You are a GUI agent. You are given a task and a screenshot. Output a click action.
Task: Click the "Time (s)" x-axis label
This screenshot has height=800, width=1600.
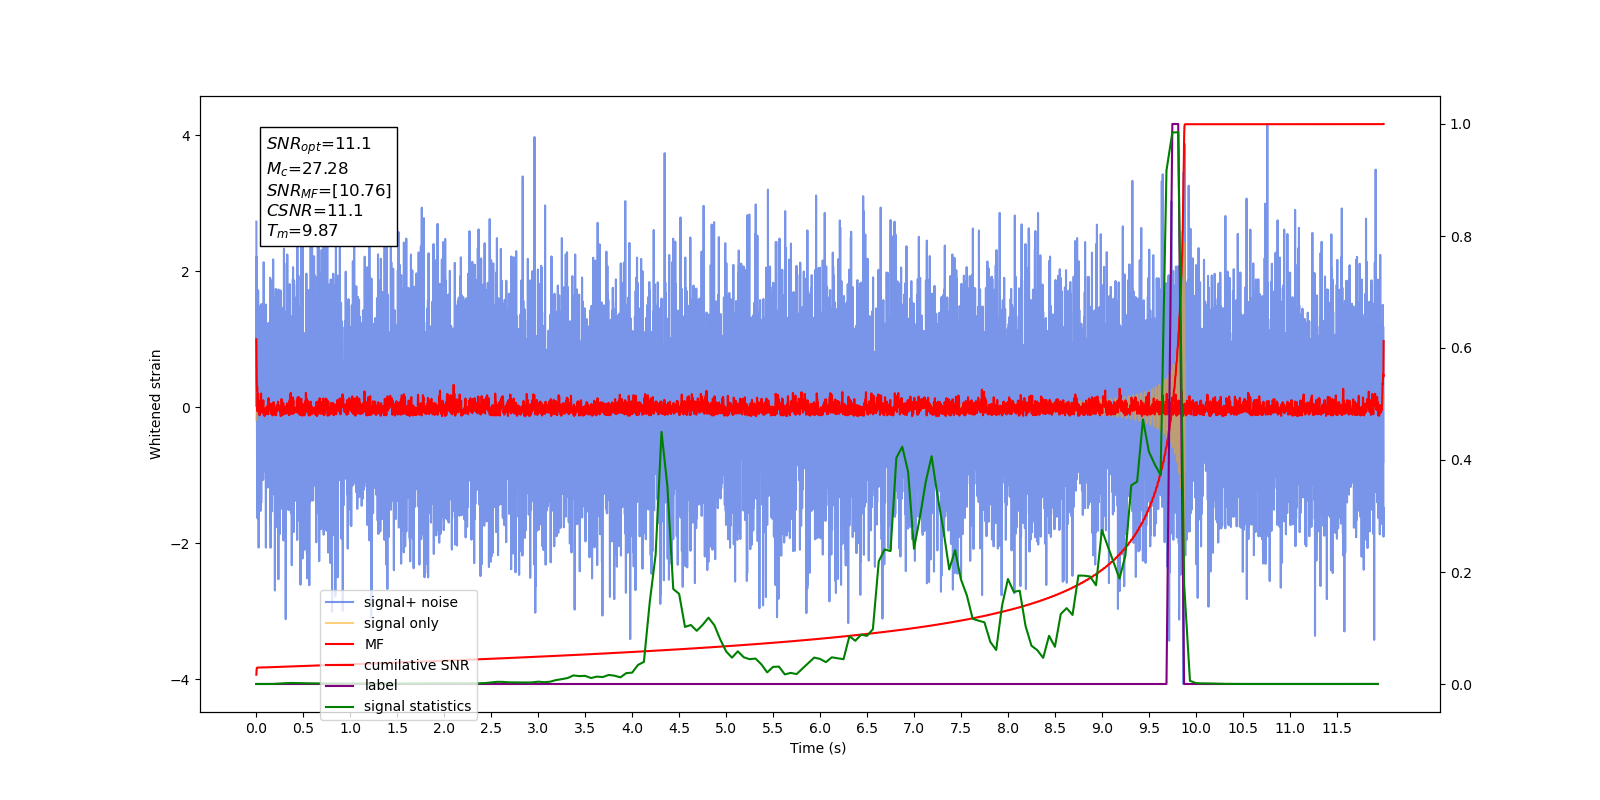pos(818,748)
